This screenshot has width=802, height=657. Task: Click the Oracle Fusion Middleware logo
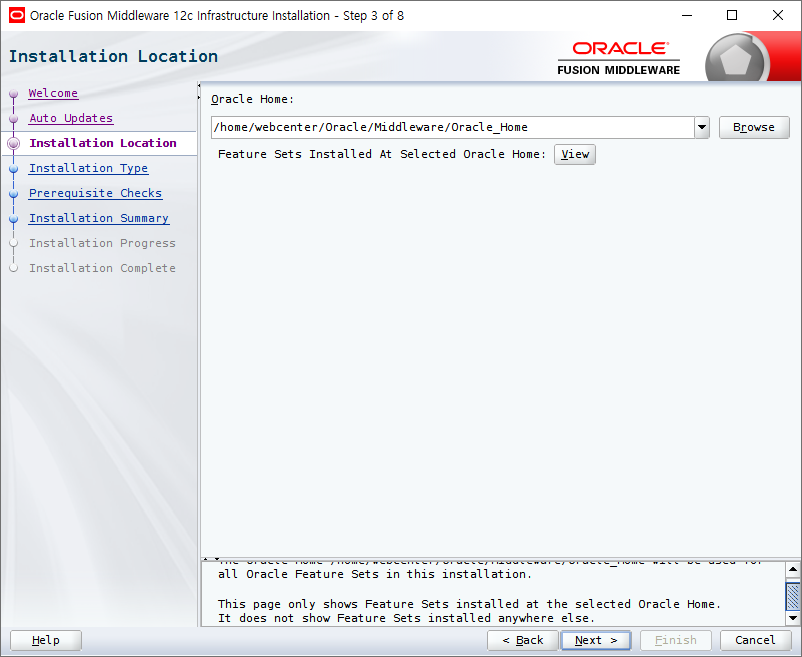pyautogui.click(x=619, y=58)
